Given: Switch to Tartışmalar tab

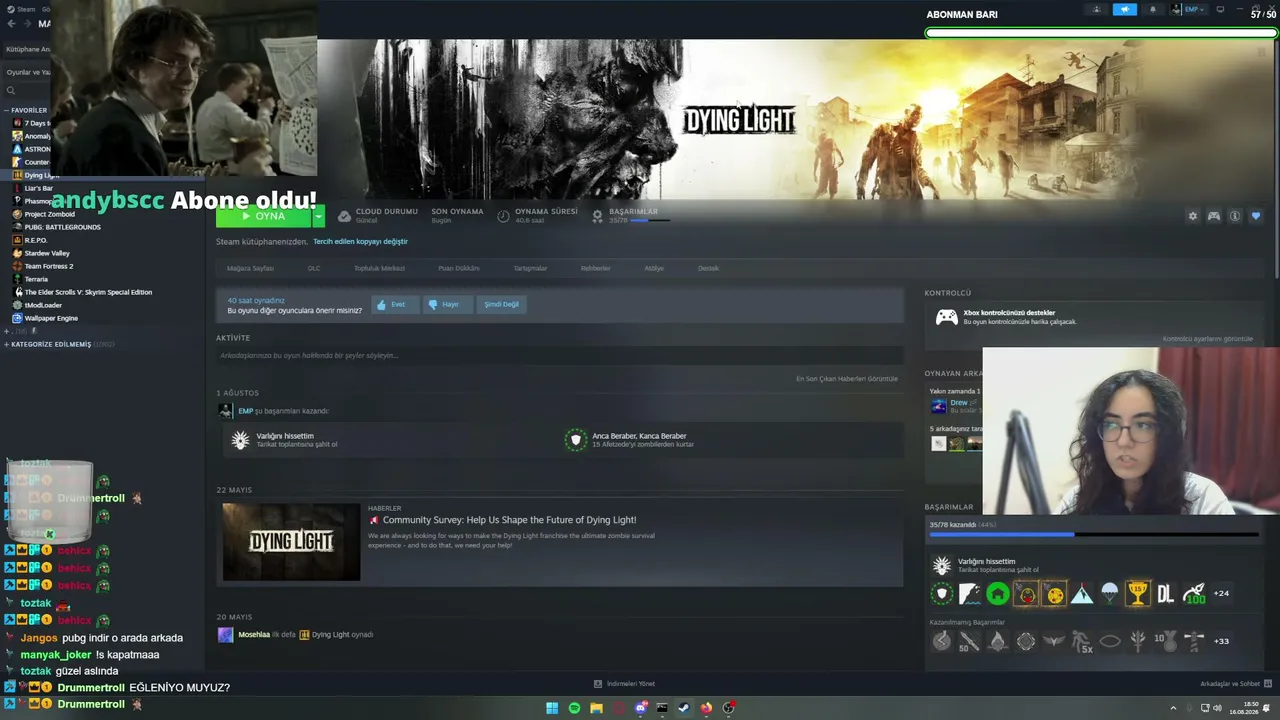Looking at the screenshot, I should [x=530, y=268].
